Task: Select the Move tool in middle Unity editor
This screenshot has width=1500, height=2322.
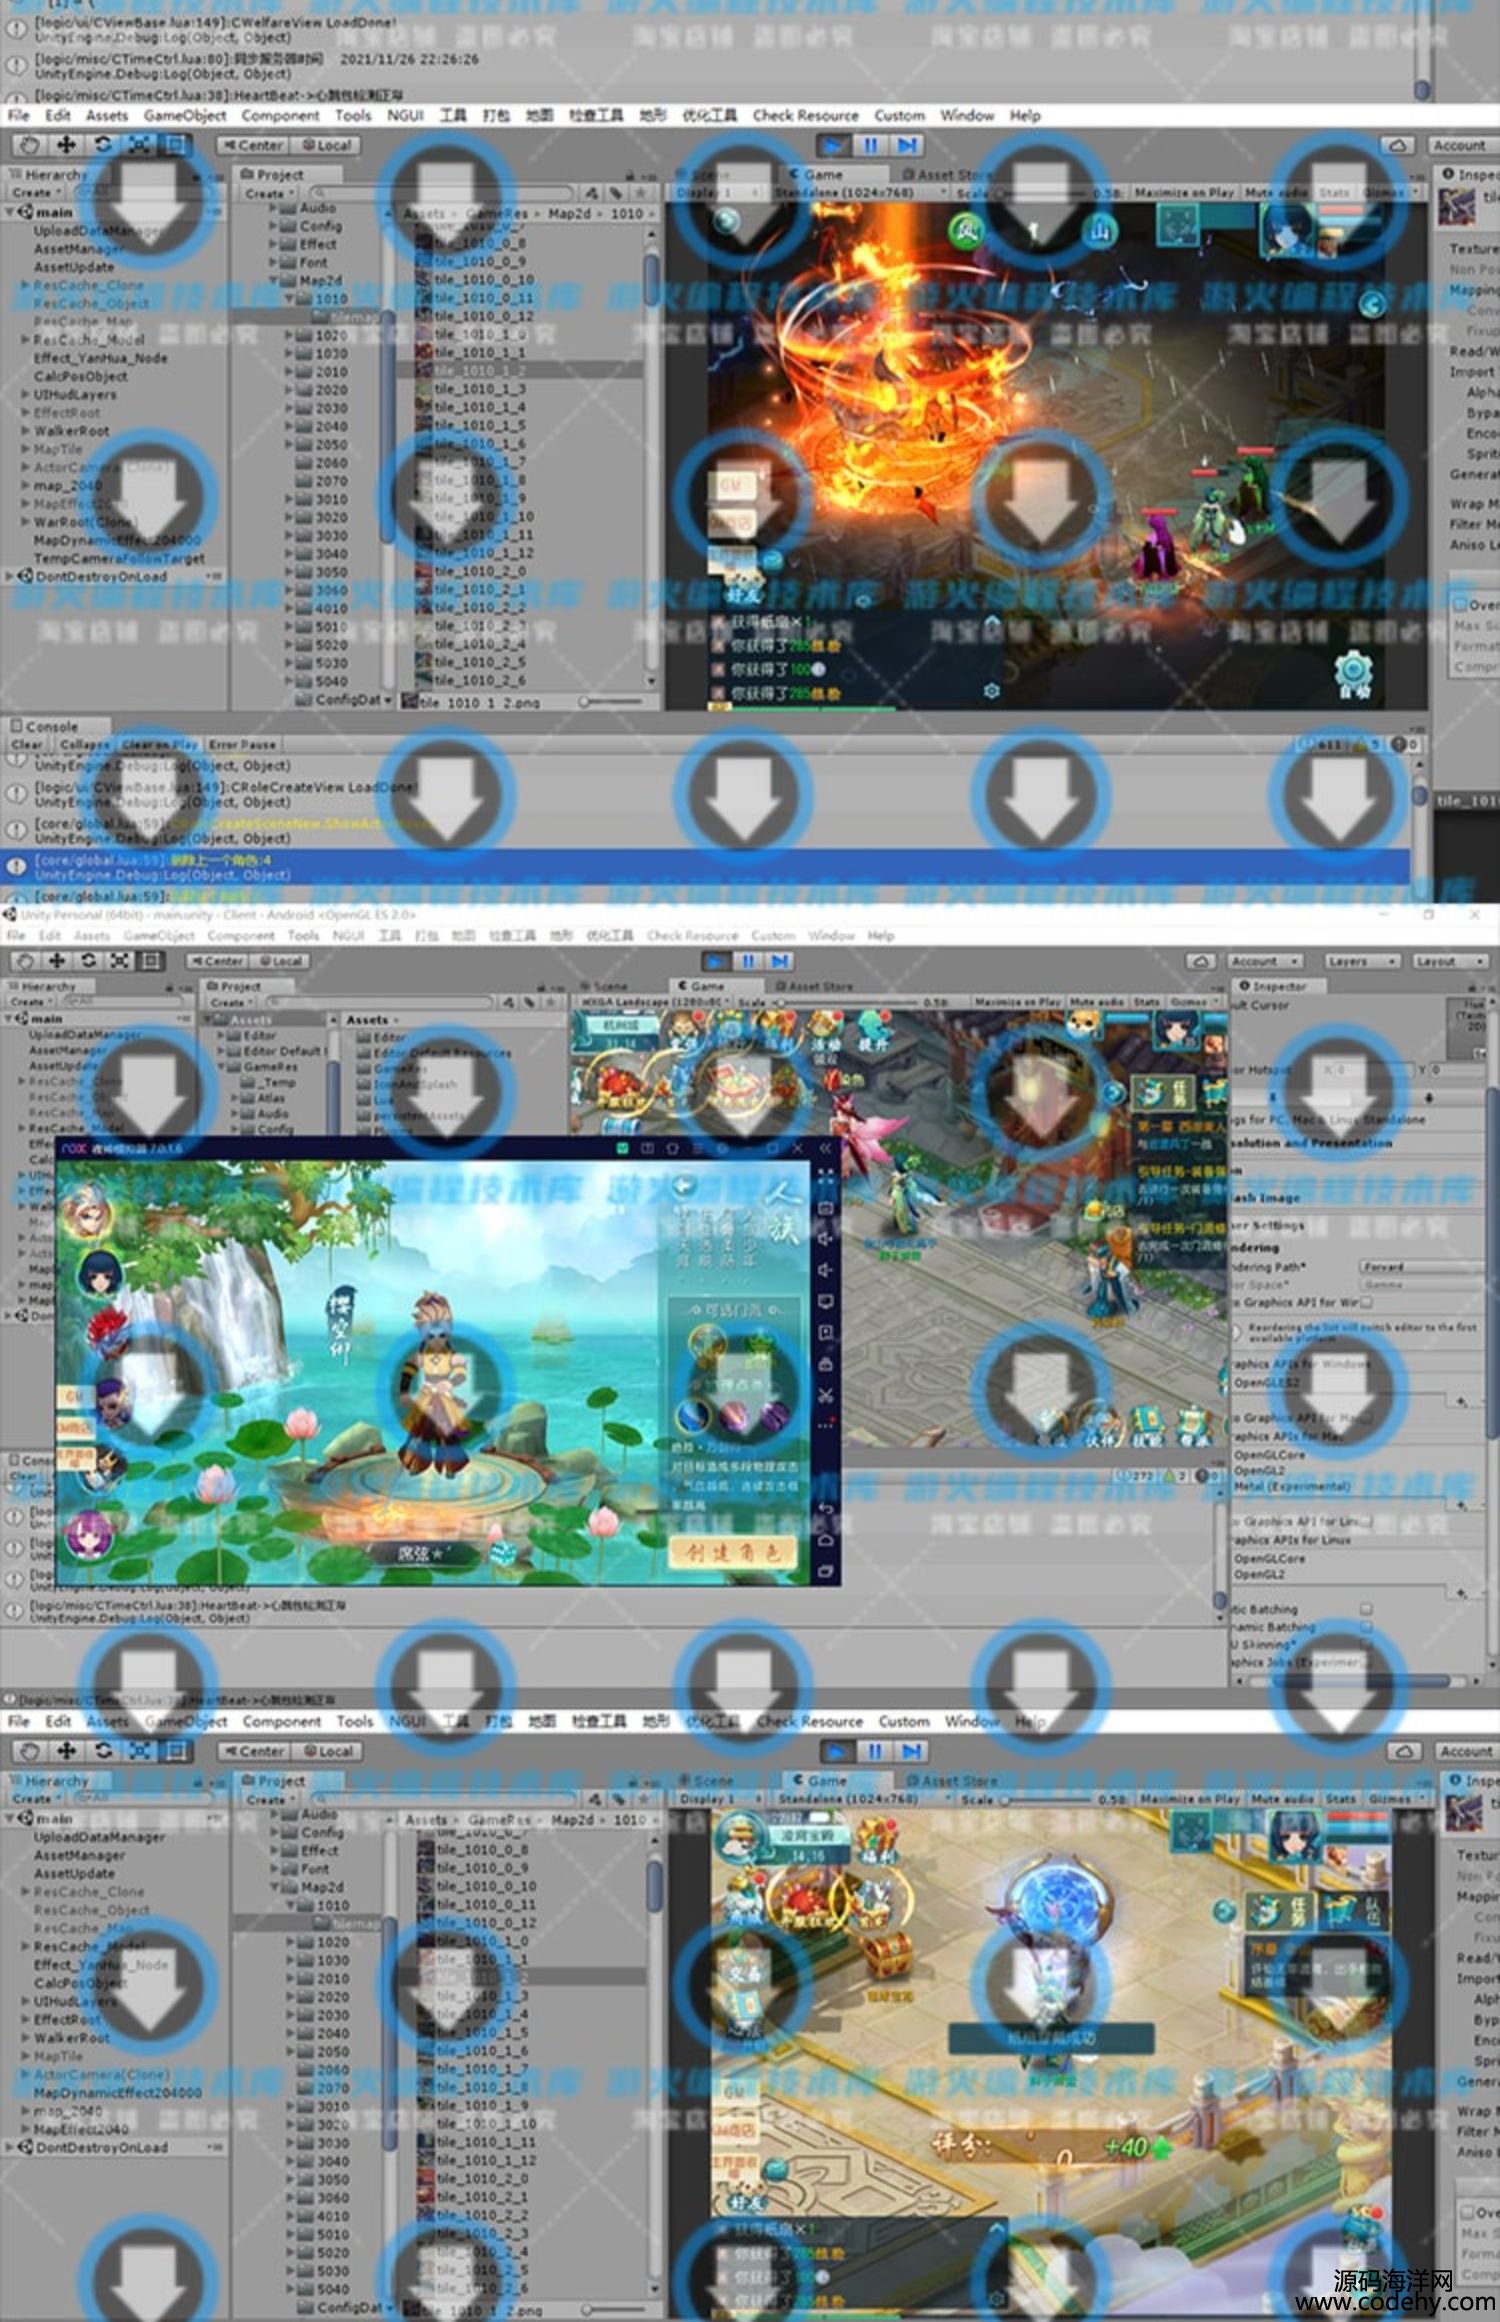Action: [x=57, y=961]
